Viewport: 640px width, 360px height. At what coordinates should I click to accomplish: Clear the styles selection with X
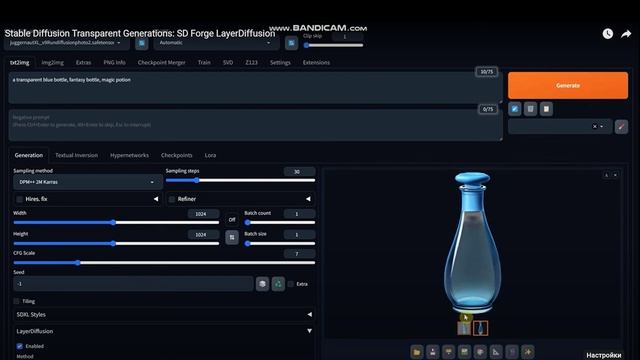click(x=595, y=127)
